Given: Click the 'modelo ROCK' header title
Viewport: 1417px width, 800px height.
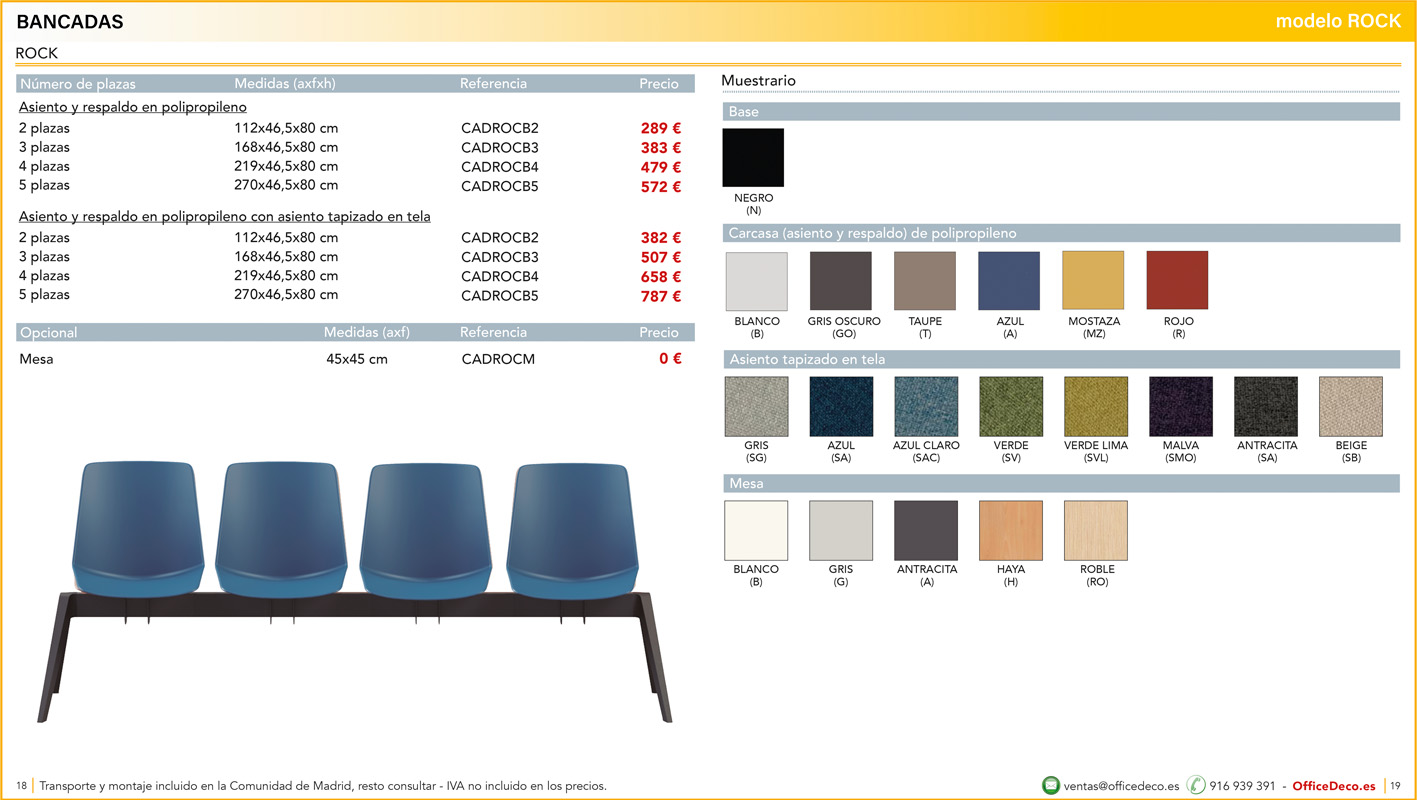Looking at the screenshot, I should (1338, 21).
